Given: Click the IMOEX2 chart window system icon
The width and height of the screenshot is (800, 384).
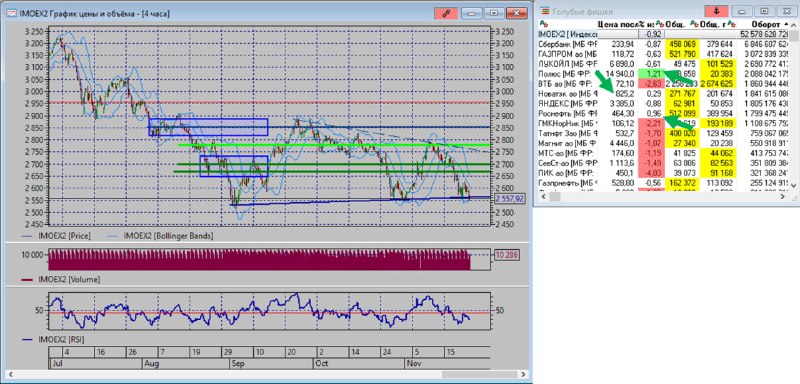Looking at the screenshot, I should tap(10, 14).
